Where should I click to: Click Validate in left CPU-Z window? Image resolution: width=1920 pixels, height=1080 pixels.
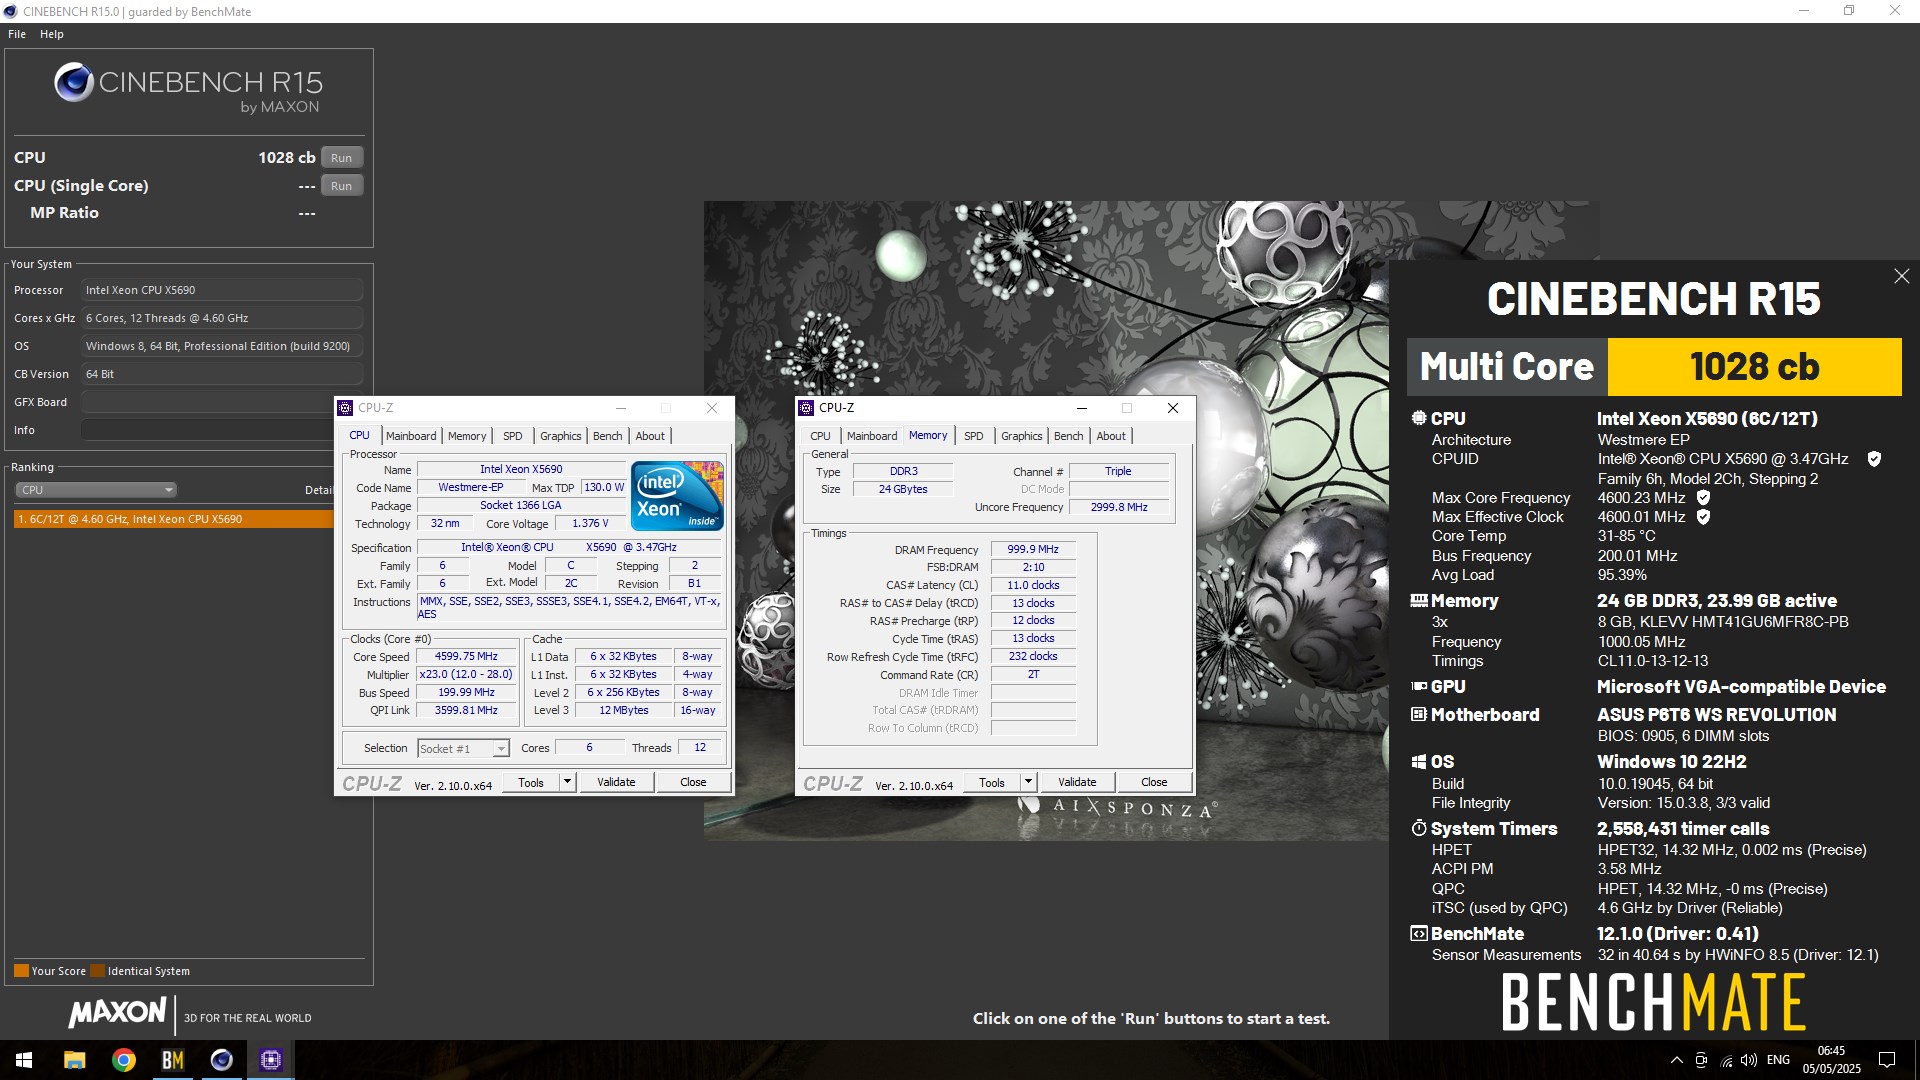click(x=616, y=783)
